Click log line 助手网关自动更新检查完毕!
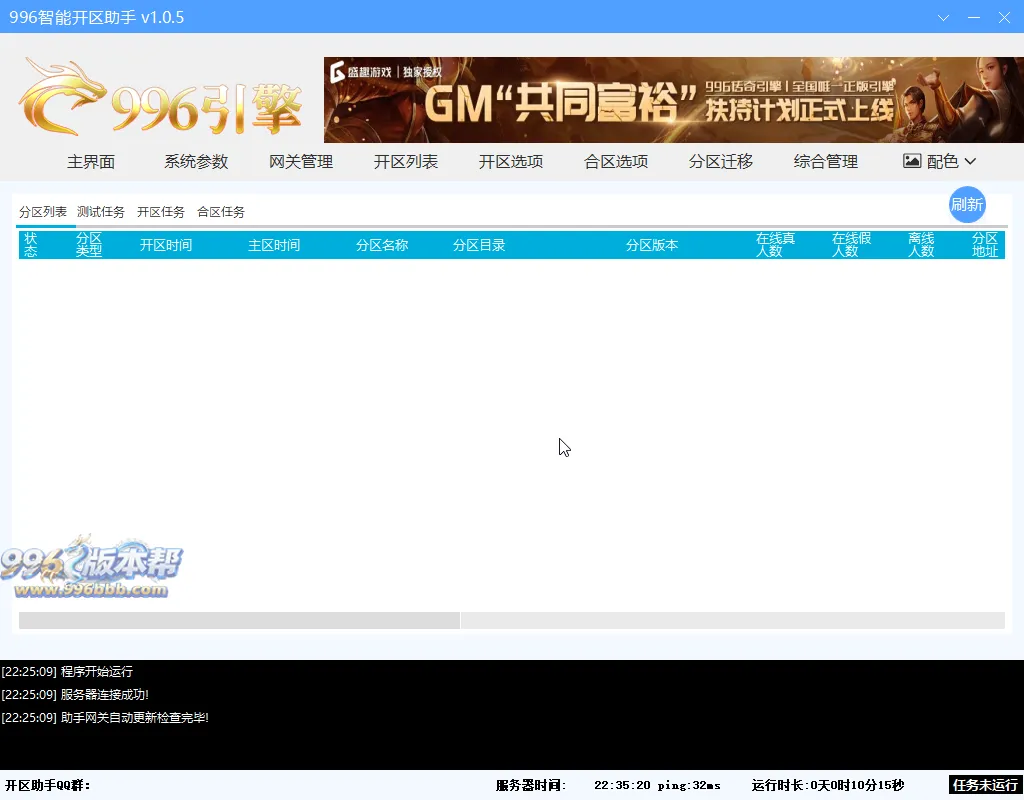Screen dimensions: 1024x800 click(105, 718)
